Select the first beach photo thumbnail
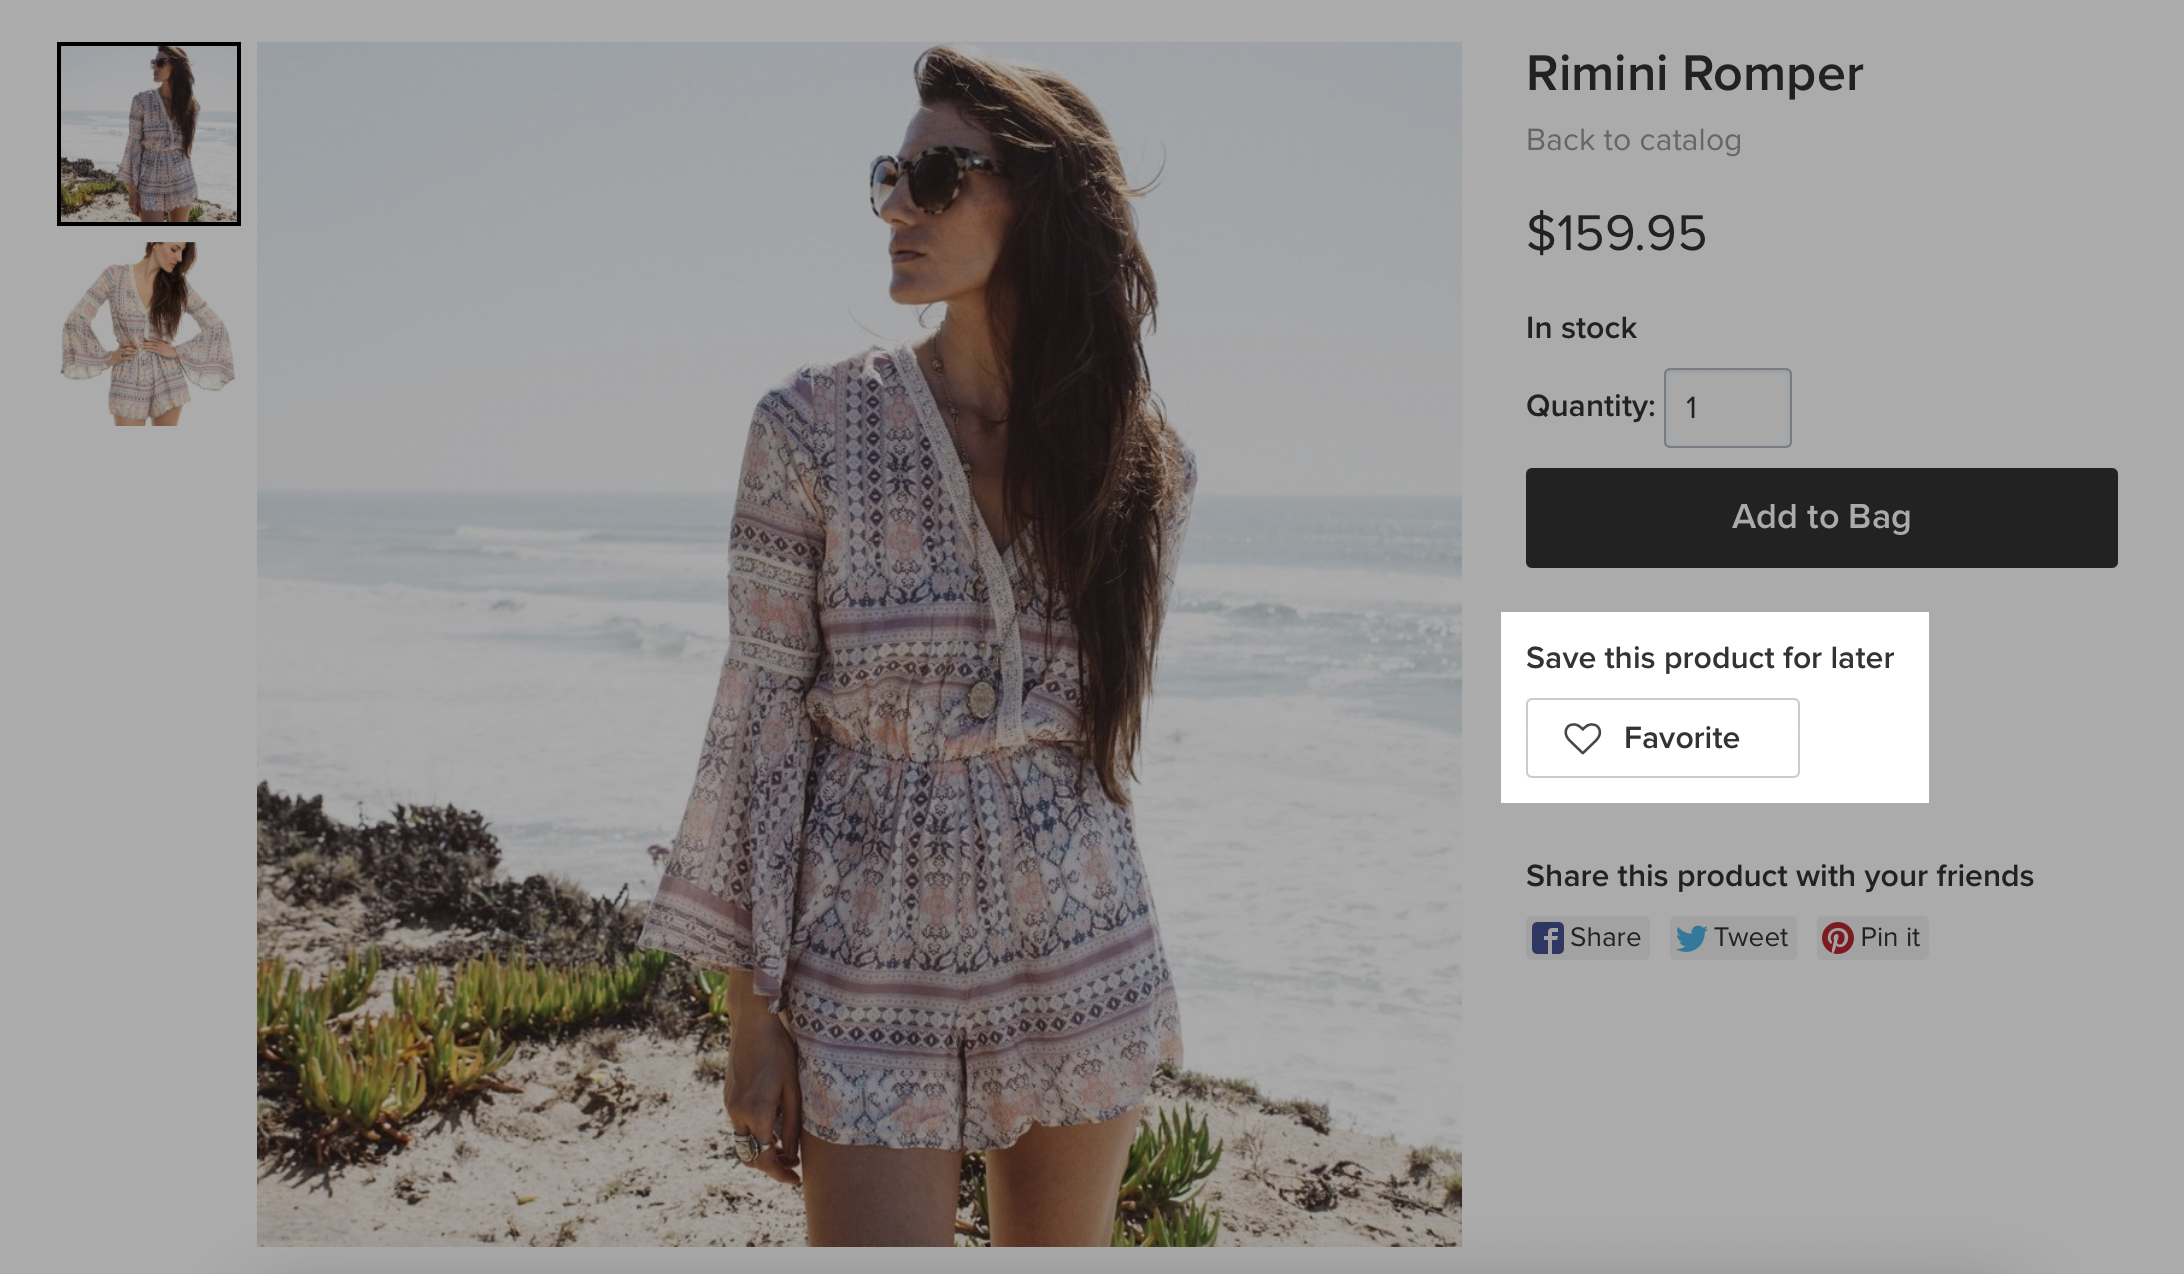The height and width of the screenshot is (1274, 2184). tap(149, 134)
